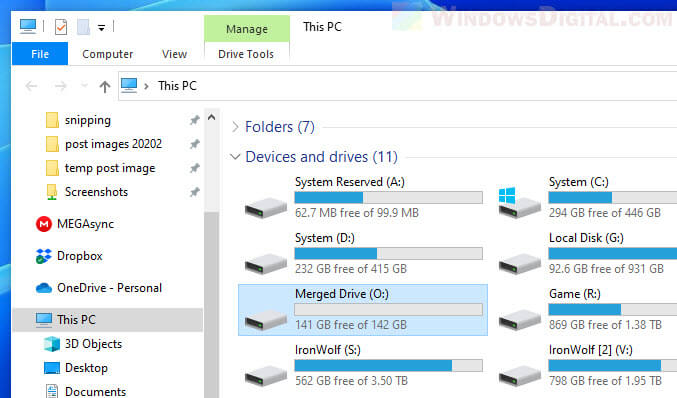Open temp post image folder
This screenshot has width=677, height=398.
point(110,168)
